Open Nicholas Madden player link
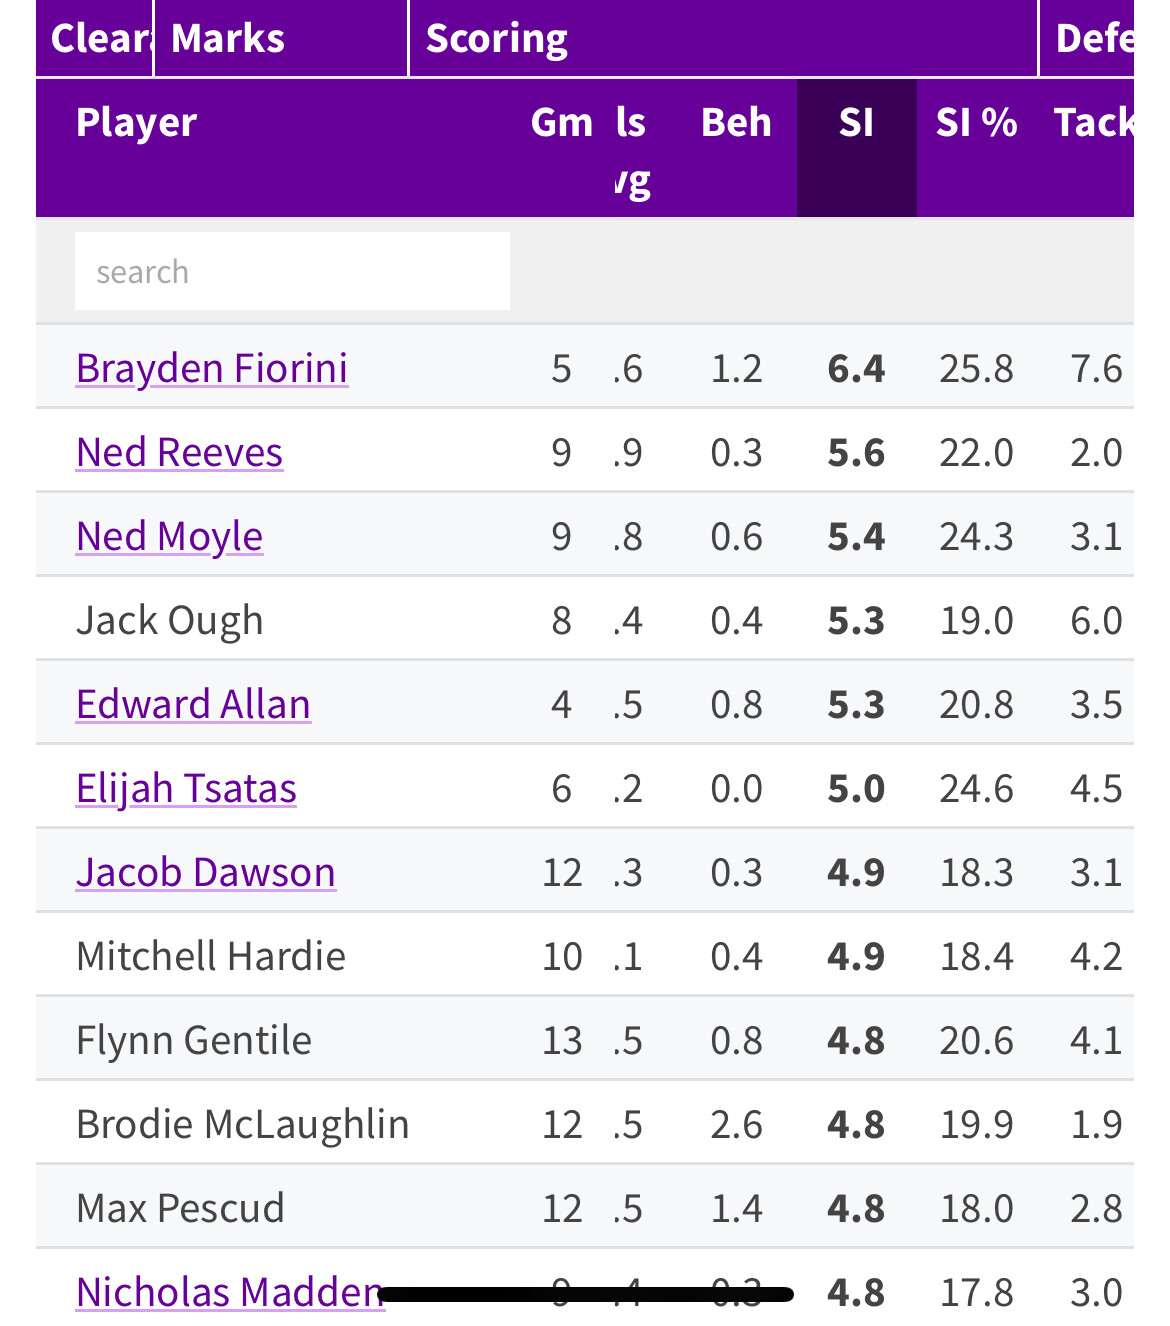This screenshot has height=1326, width=1170. point(230,1292)
